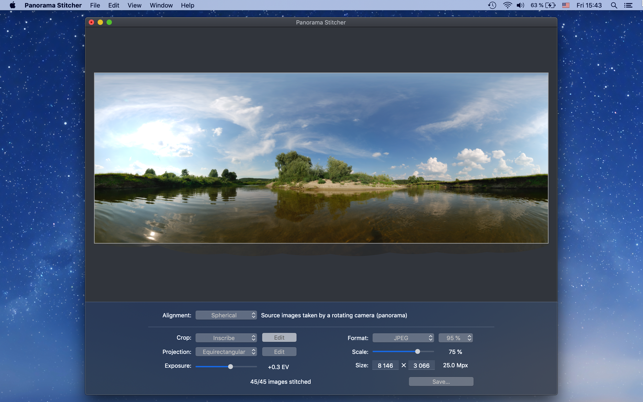
Task: Open the battery status icon
Action: pyautogui.click(x=550, y=5)
